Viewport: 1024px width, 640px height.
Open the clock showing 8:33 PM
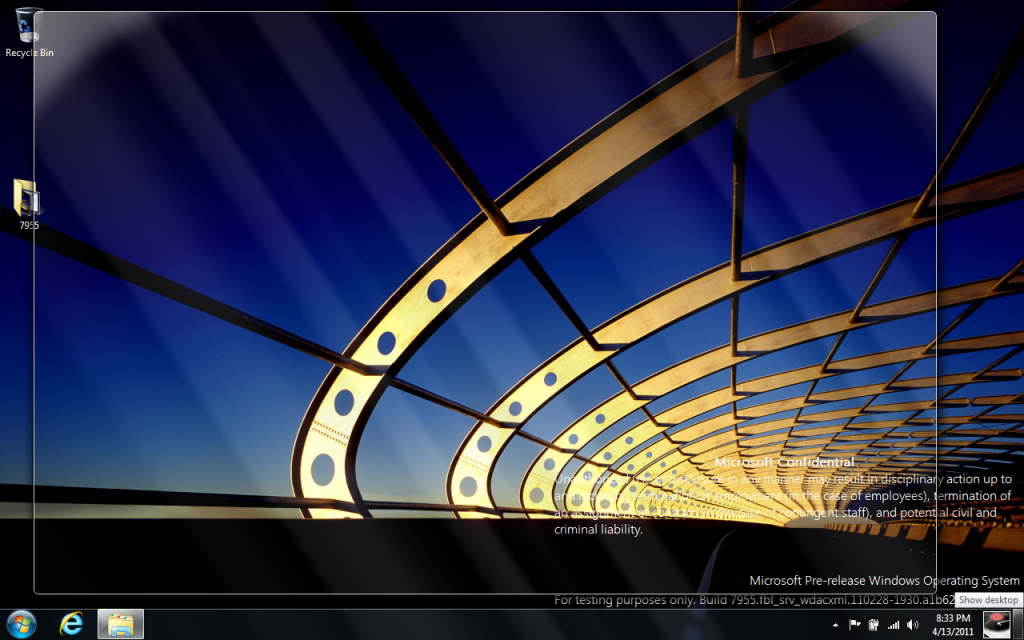(953, 625)
